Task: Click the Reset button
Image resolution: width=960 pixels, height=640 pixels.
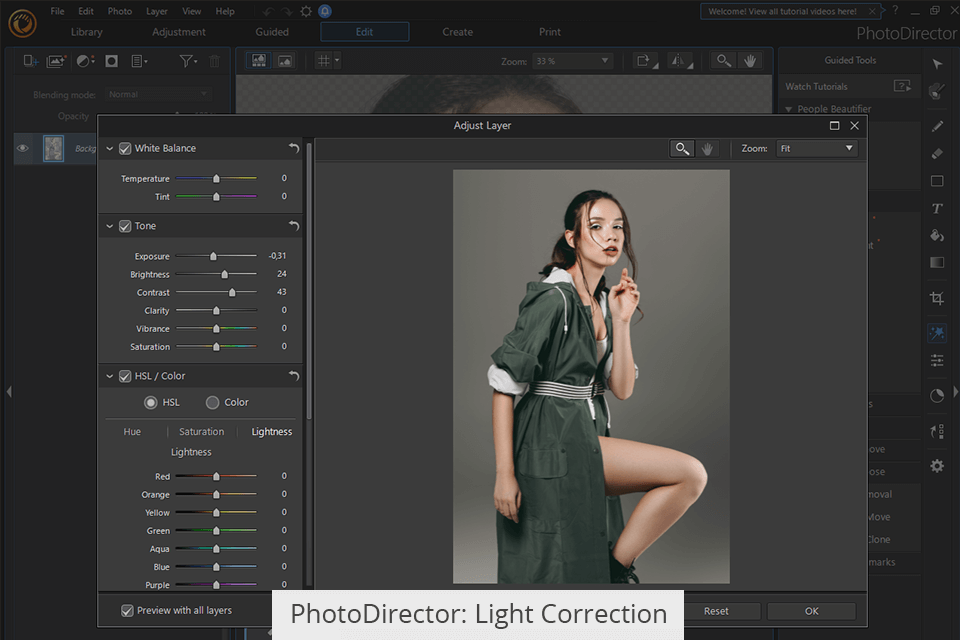Action: point(716,611)
